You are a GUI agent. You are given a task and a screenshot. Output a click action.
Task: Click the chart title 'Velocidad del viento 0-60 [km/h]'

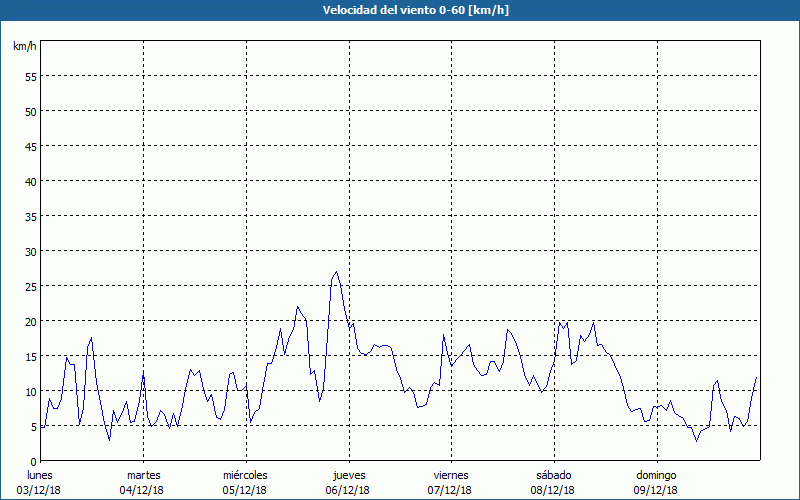(415, 10)
